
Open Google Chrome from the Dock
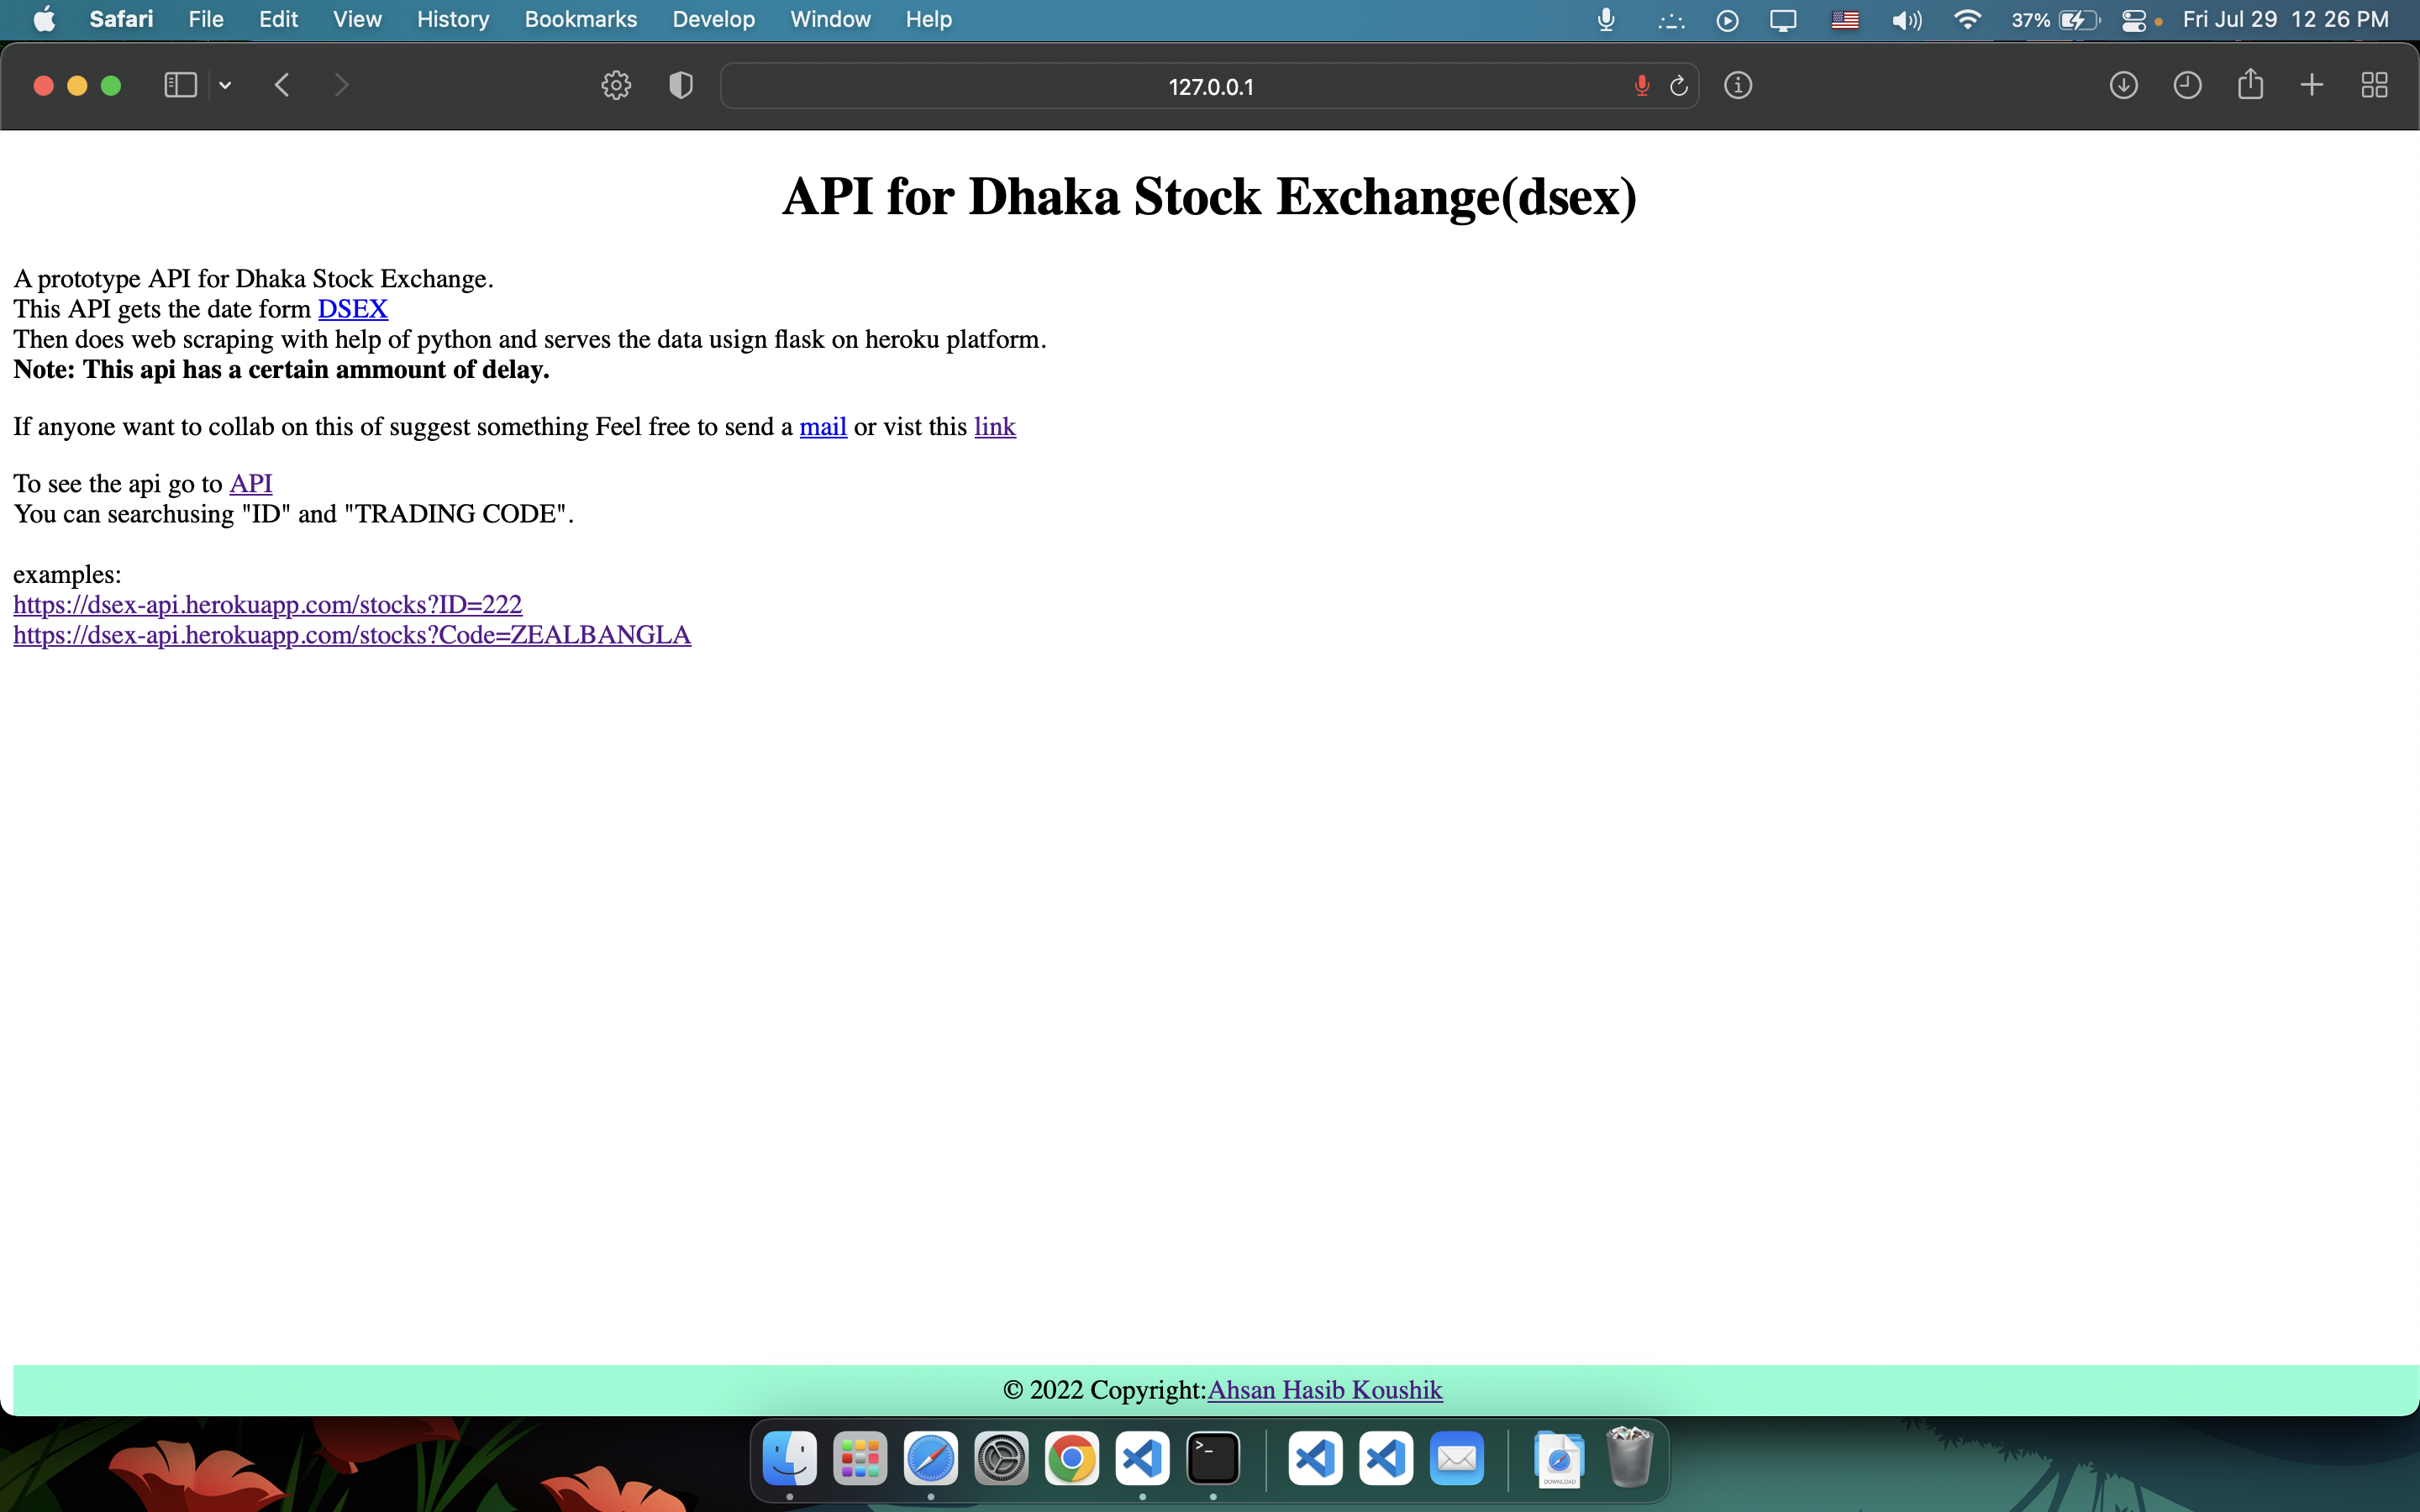tap(1072, 1459)
